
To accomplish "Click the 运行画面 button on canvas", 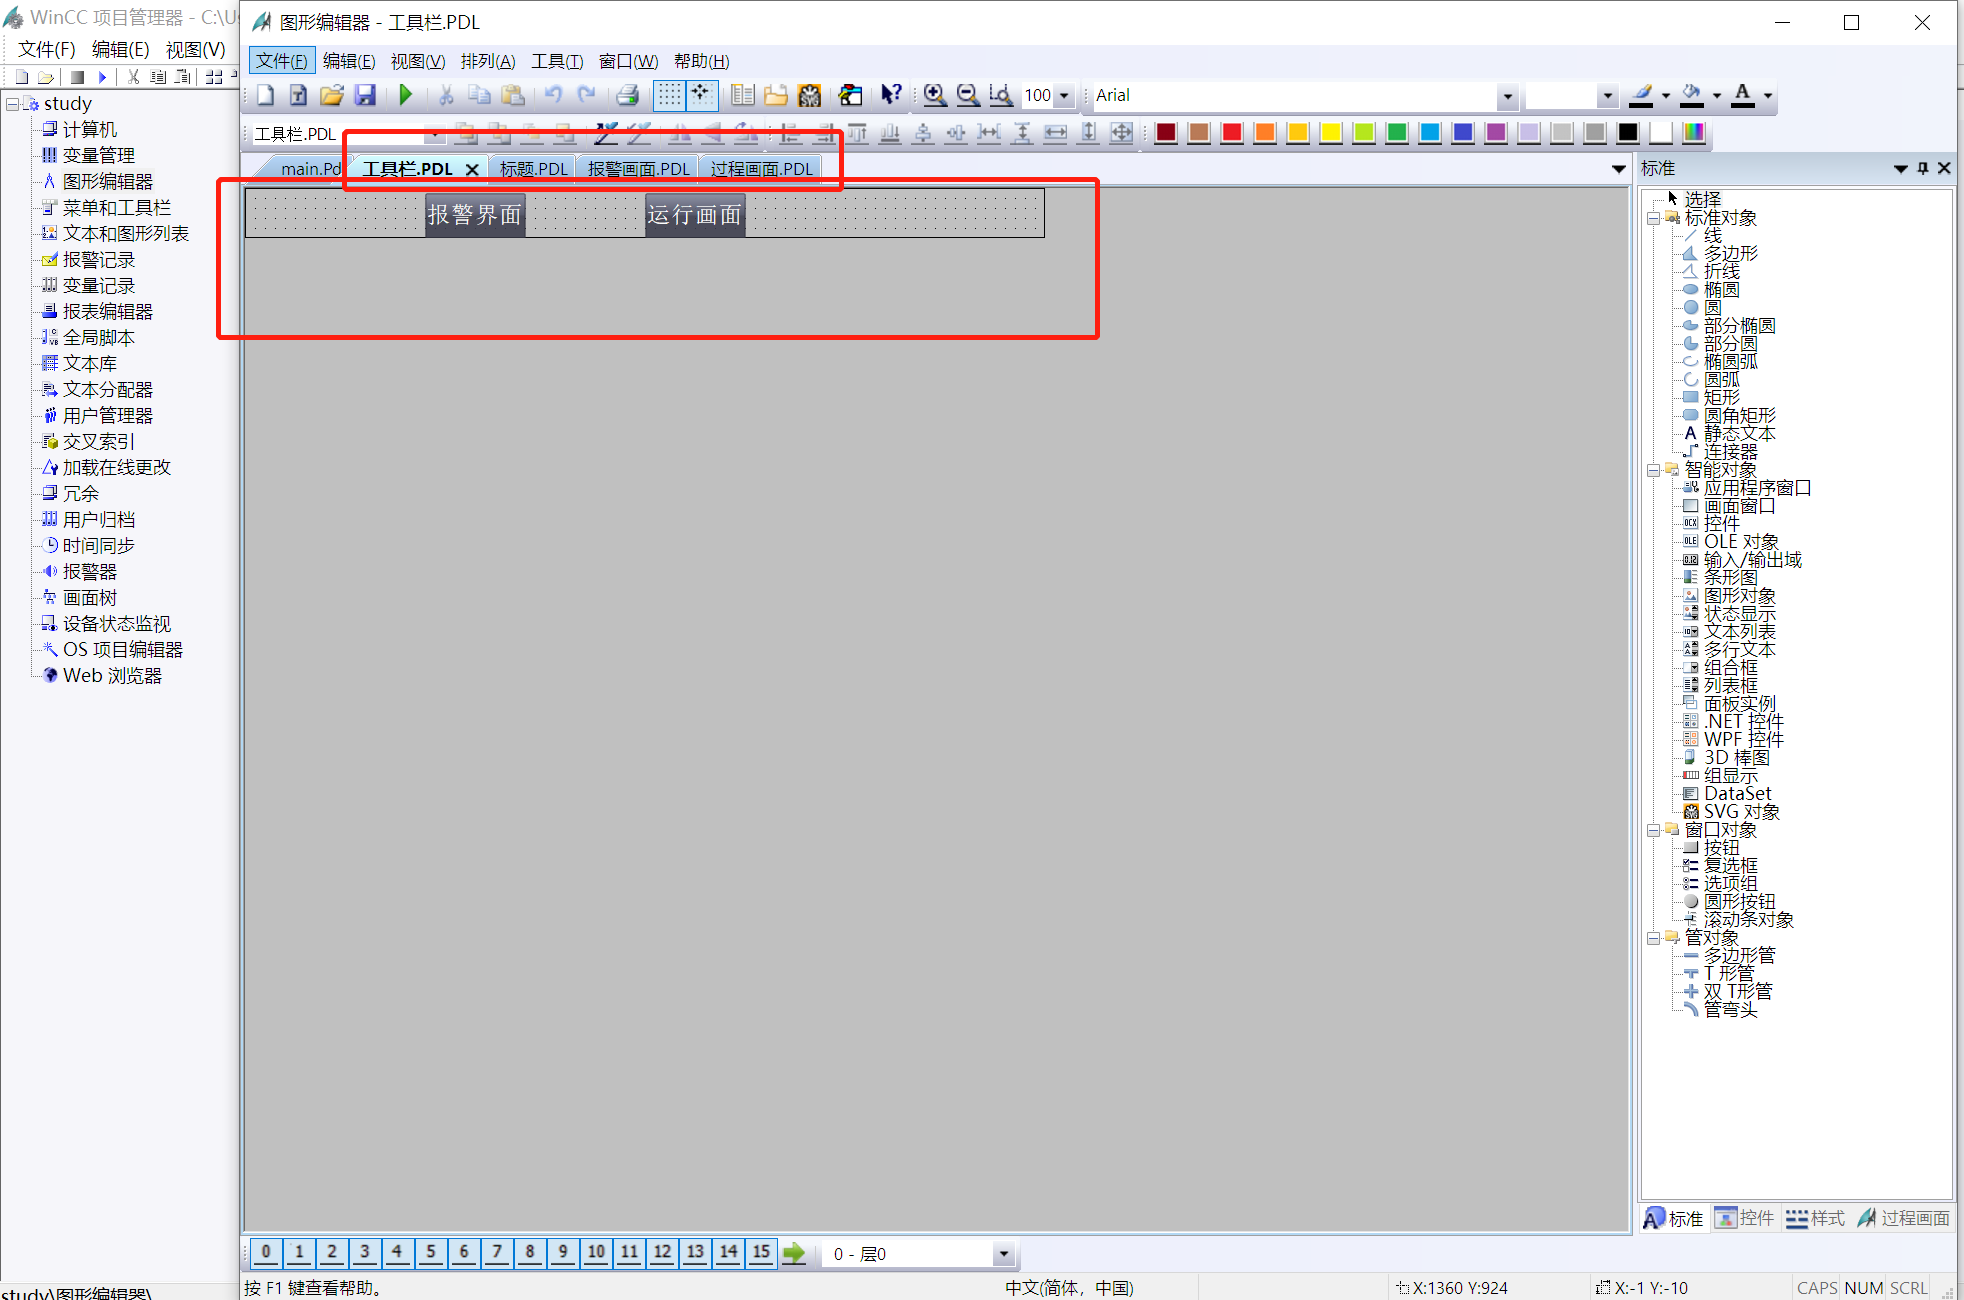I will 694,214.
